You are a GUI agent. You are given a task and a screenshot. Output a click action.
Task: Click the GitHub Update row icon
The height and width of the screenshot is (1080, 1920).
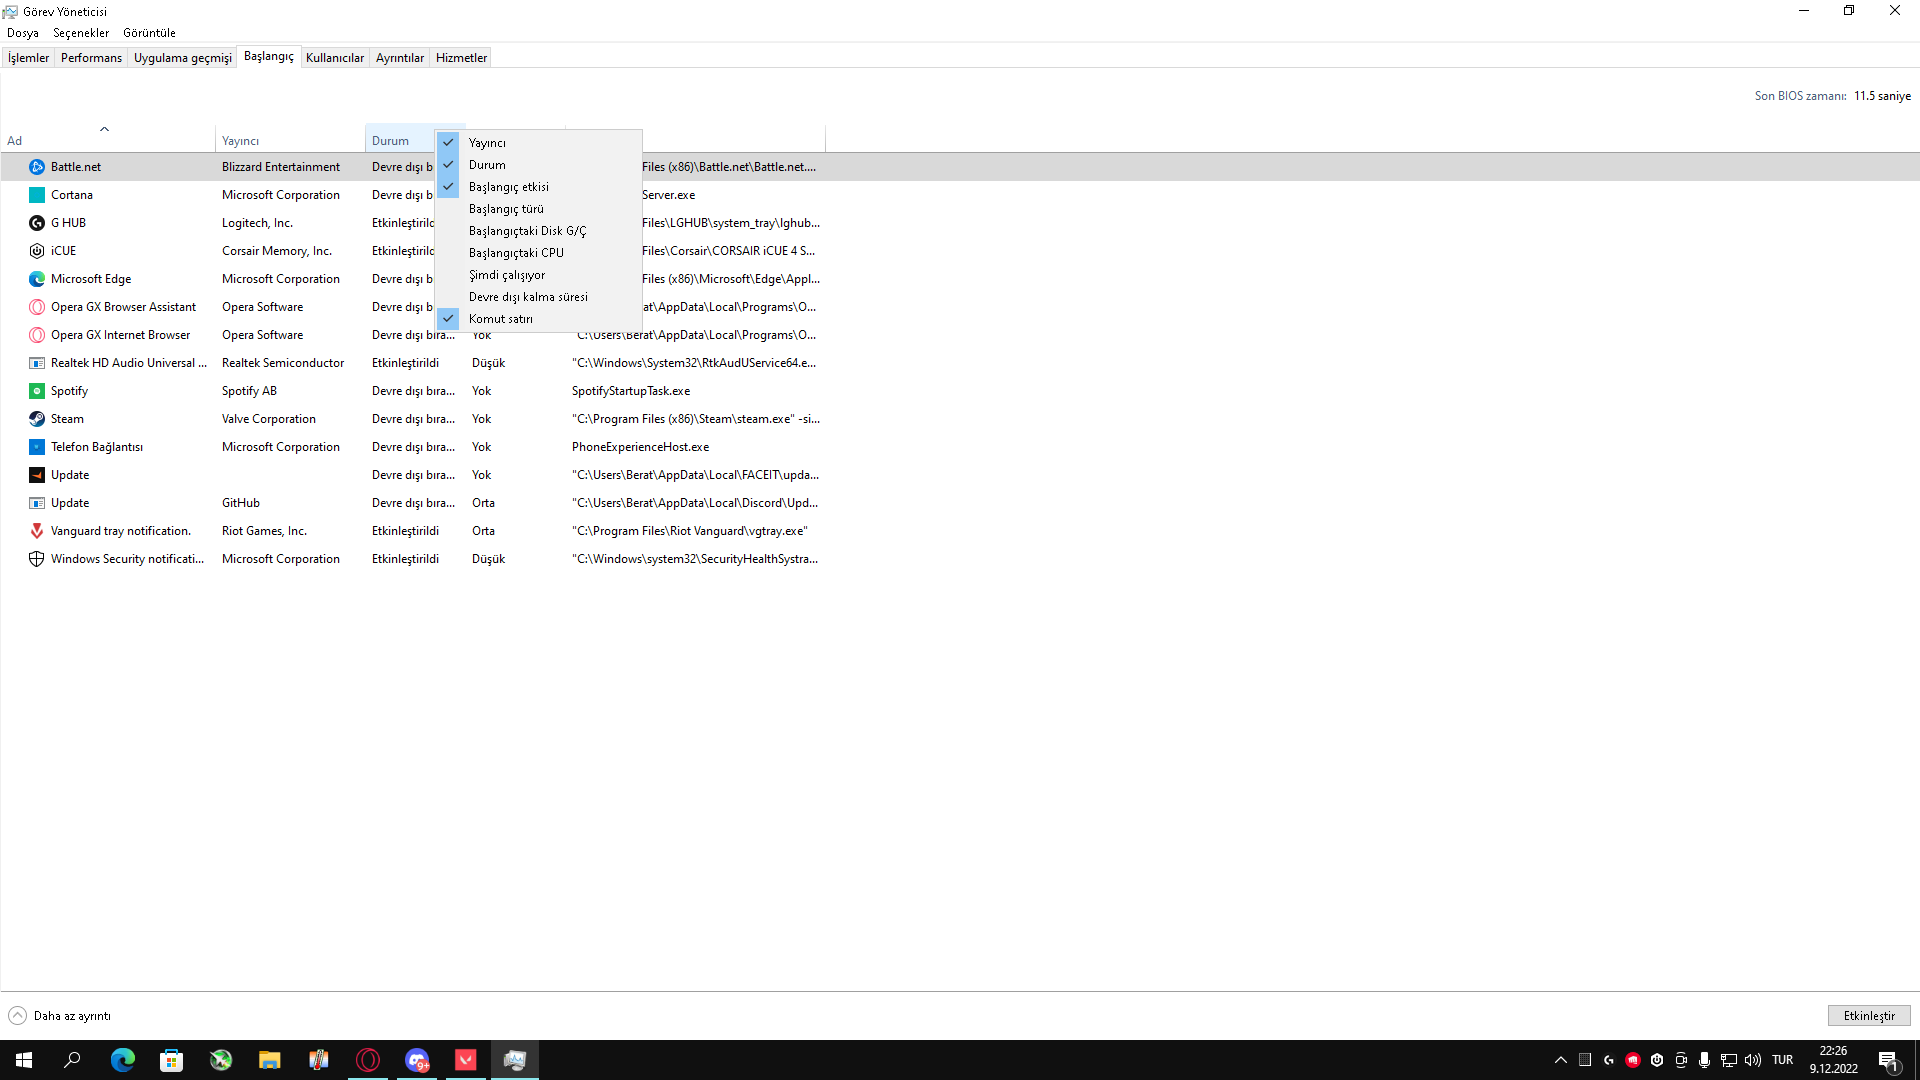click(x=37, y=503)
